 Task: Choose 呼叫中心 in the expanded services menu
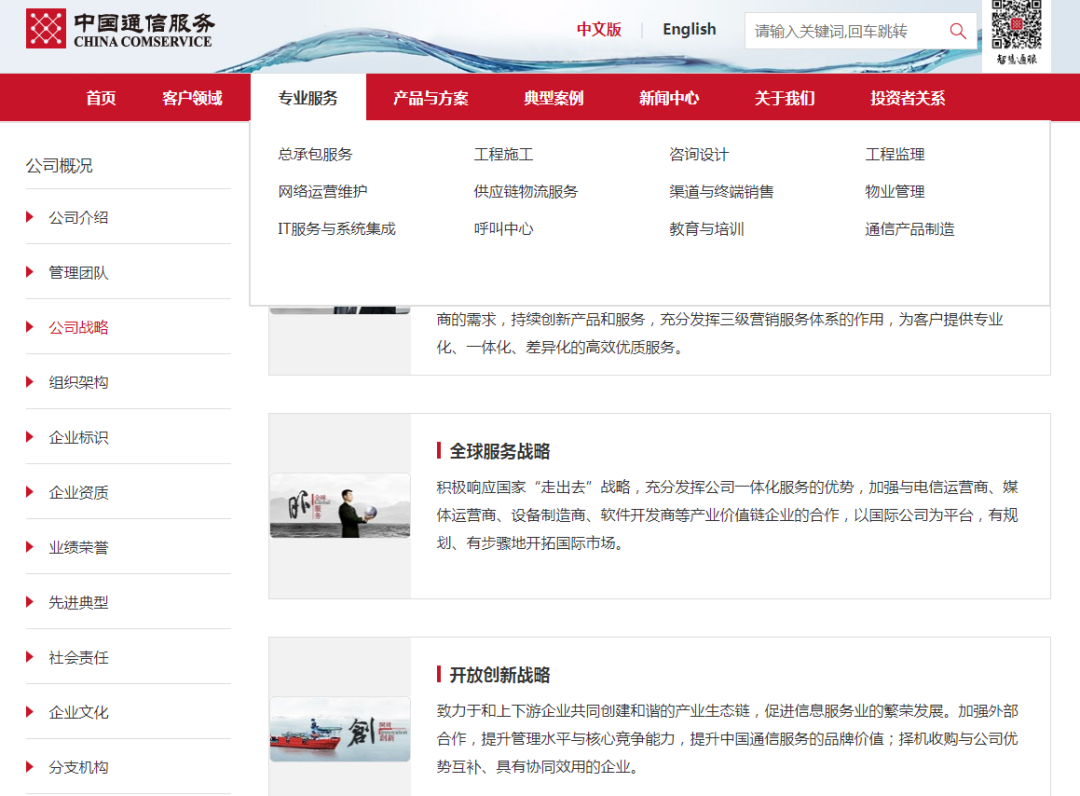(x=502, y=227)
